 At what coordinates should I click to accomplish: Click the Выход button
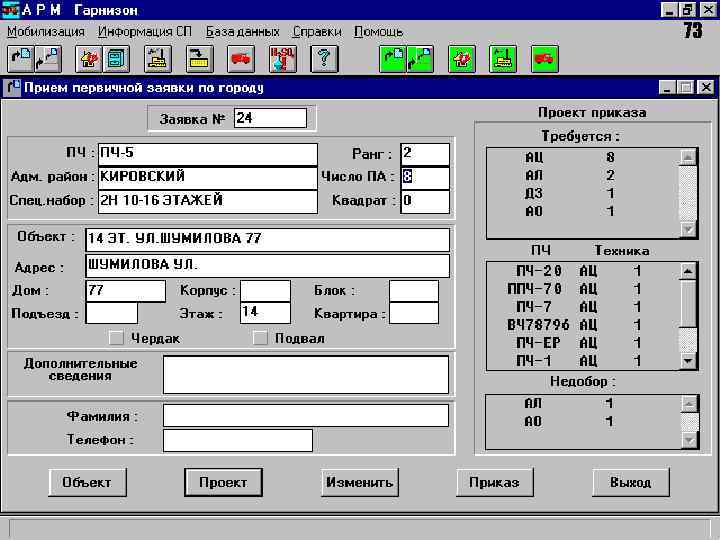(630, 482)
